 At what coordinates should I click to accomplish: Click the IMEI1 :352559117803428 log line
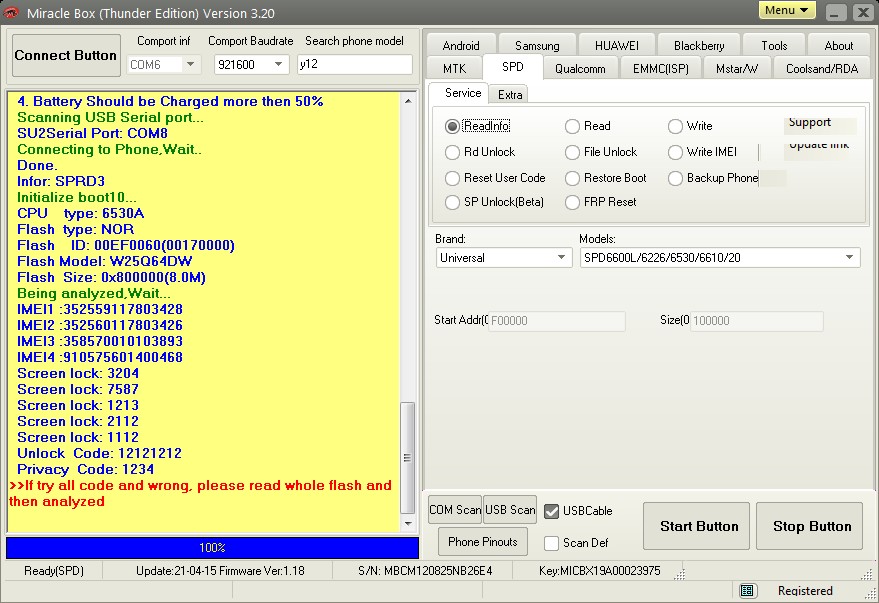(100, 309)
